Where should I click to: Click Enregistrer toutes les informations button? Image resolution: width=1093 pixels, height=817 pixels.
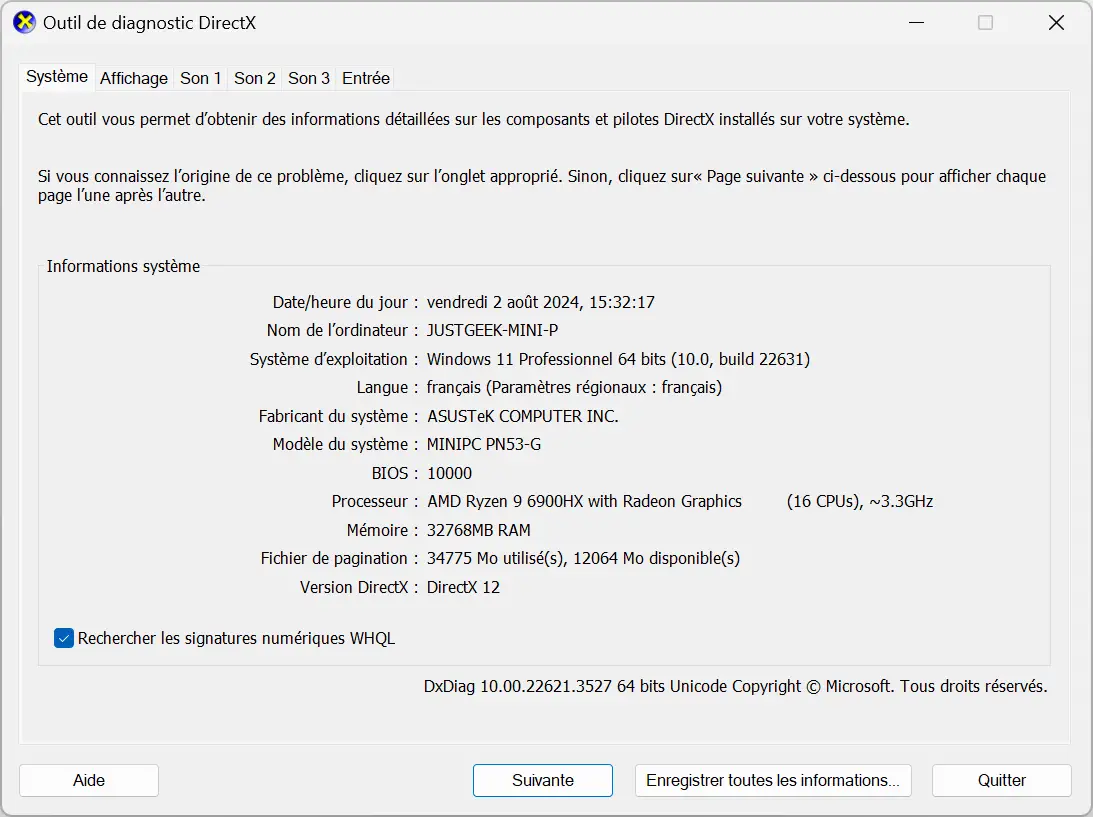click(x=772, y=780)
